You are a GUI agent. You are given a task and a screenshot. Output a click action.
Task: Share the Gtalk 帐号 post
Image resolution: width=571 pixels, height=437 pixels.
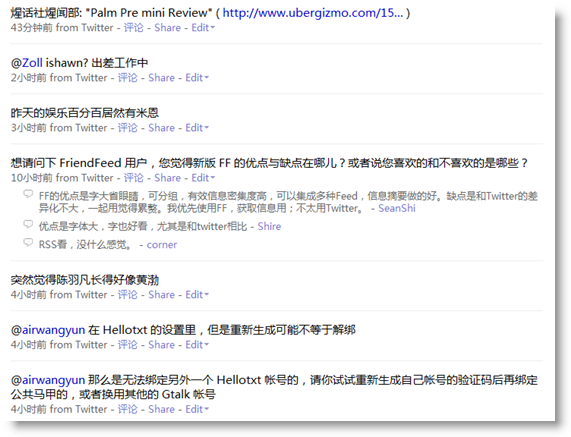coord(161,409)
